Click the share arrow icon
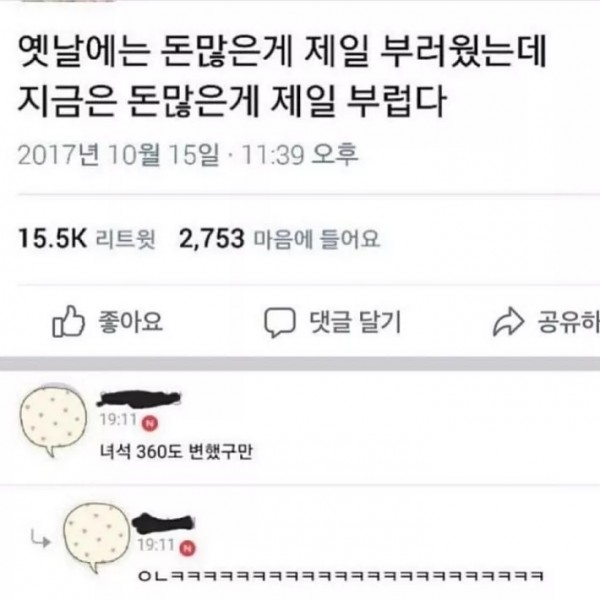 [x=508, y=322]
